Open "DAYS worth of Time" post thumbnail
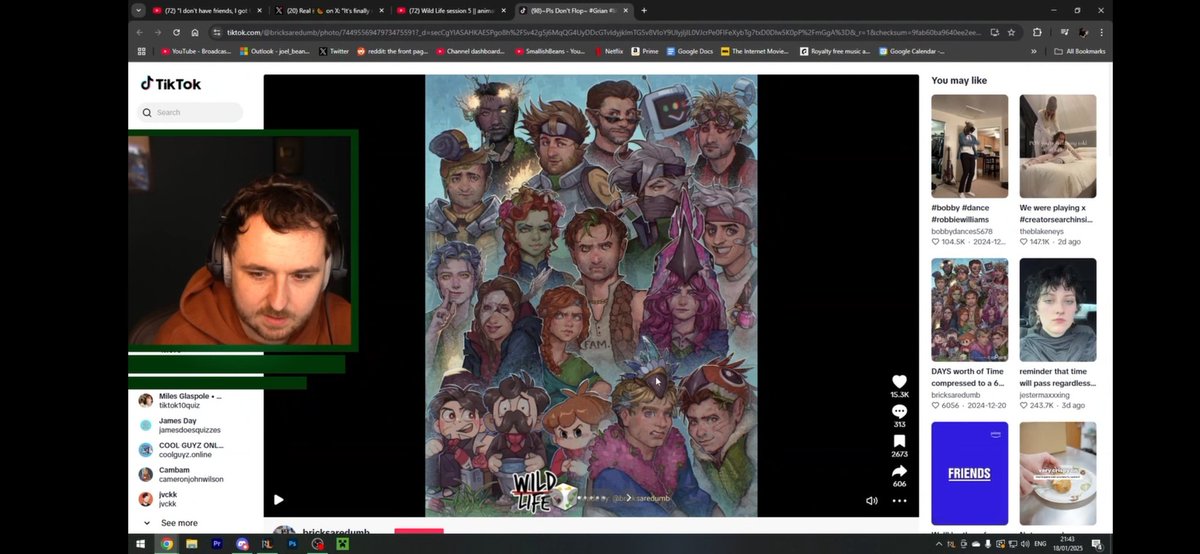Viewport: 1200px width, 554px height. (969, 310)
